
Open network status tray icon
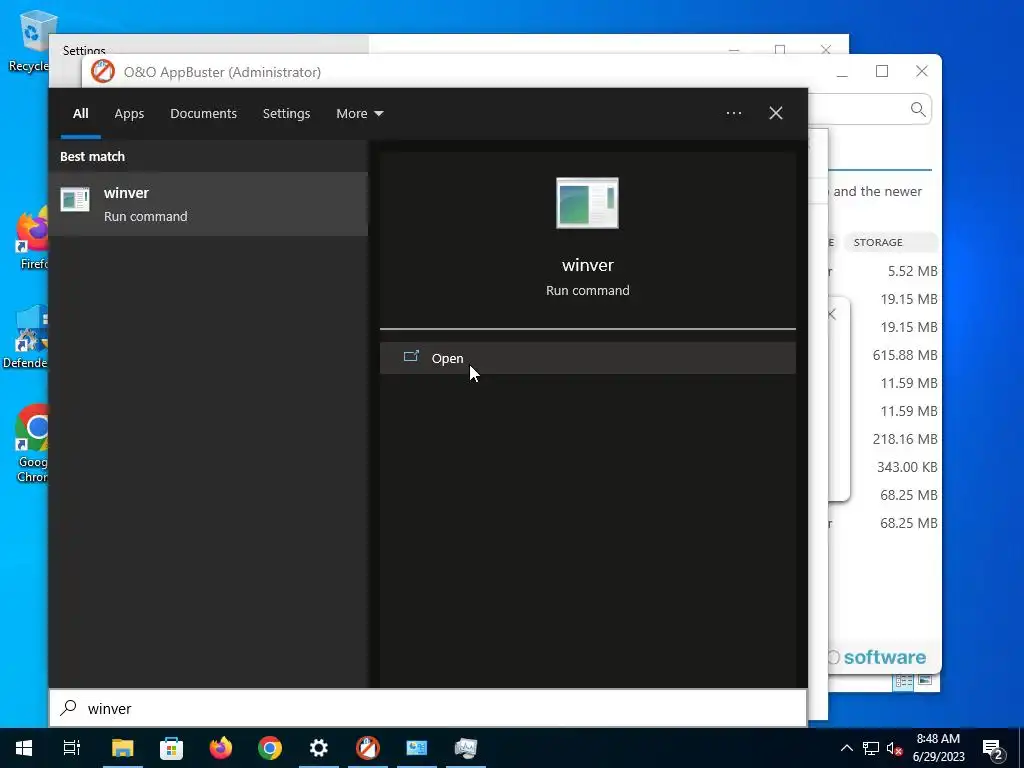871,748
